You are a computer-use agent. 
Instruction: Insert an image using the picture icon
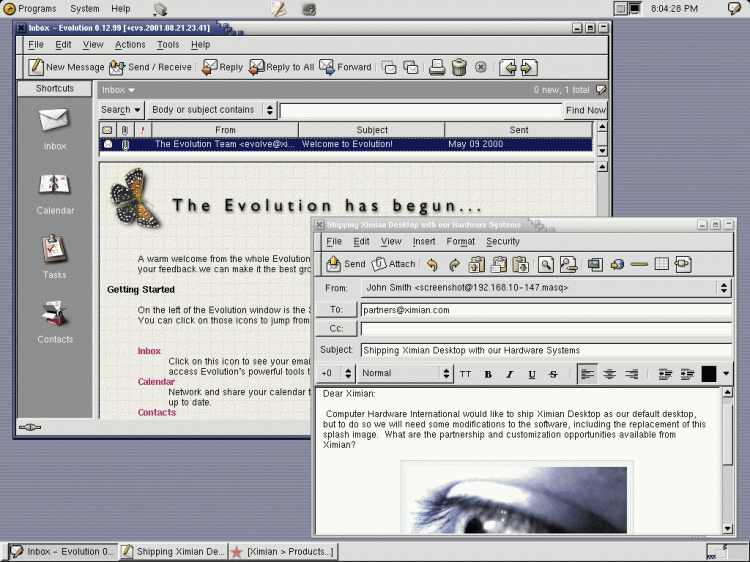595,264
